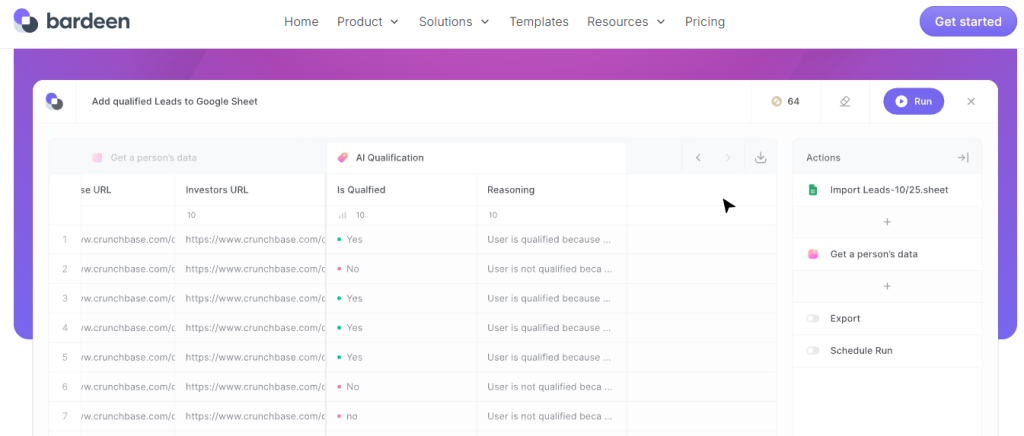1024x436 pixels.
Task: Open Investors URL link in row 1
Action: tap(255, 240)
